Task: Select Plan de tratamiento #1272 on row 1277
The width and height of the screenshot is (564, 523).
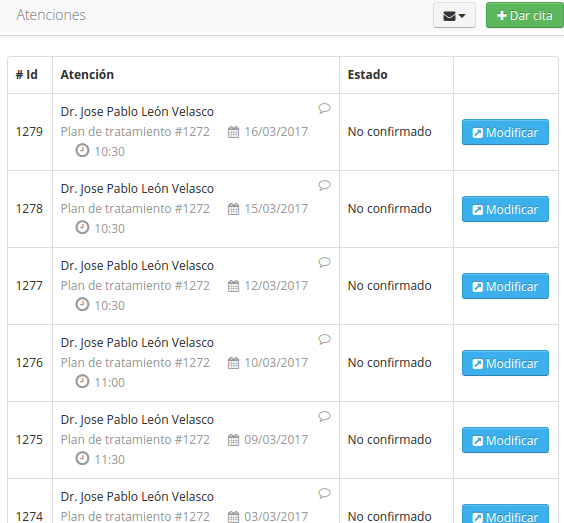Action: tap(135, 286)
